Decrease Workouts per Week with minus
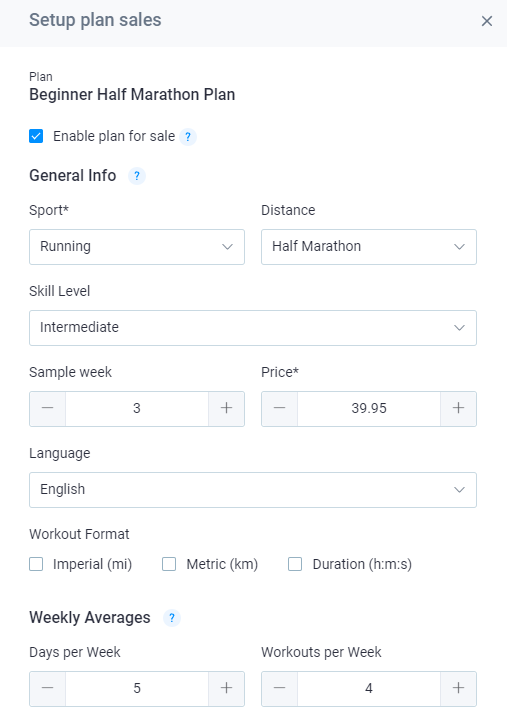This screenshot has height=715, width=507. pos(279,689)
